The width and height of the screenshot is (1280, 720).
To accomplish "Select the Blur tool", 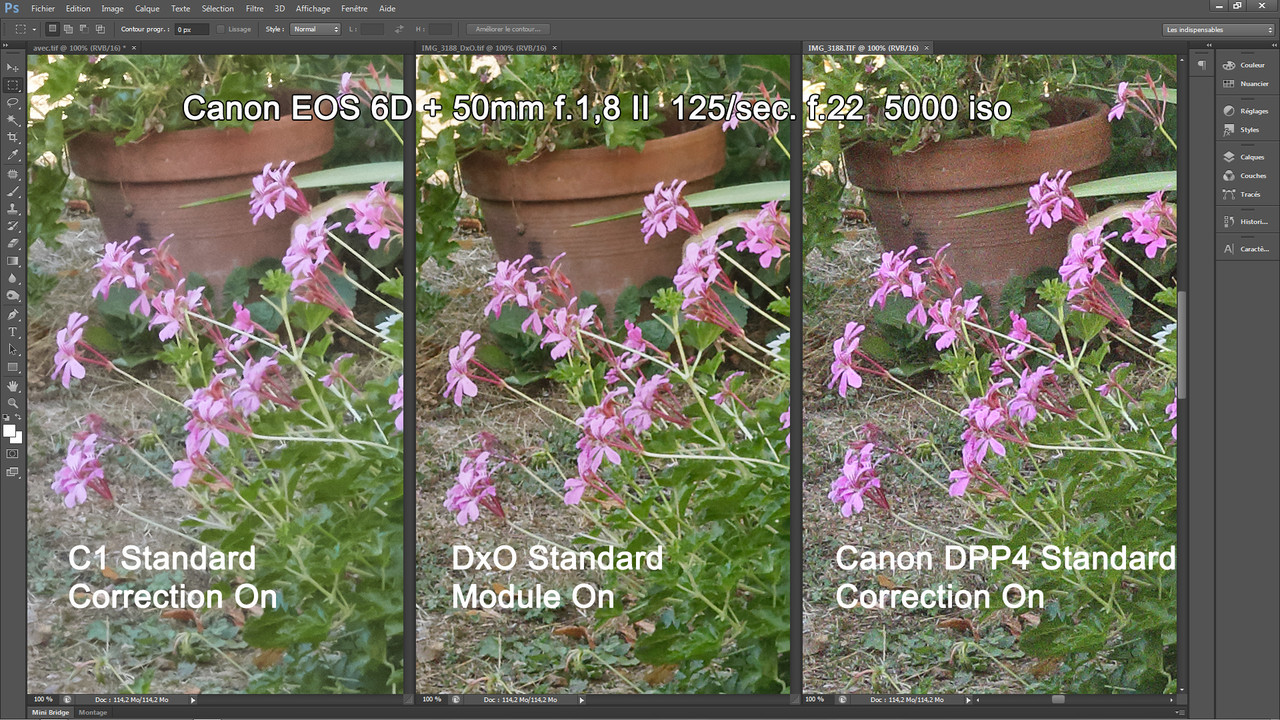I will [x=13, y=278].
